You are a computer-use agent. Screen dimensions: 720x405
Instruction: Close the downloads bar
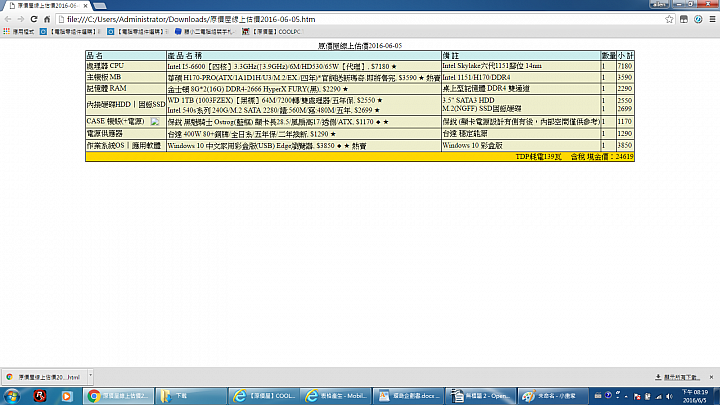click(711, 377)
